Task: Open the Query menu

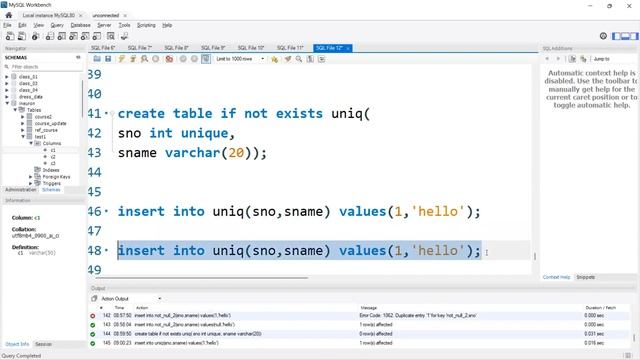Action: coord(57,25)
